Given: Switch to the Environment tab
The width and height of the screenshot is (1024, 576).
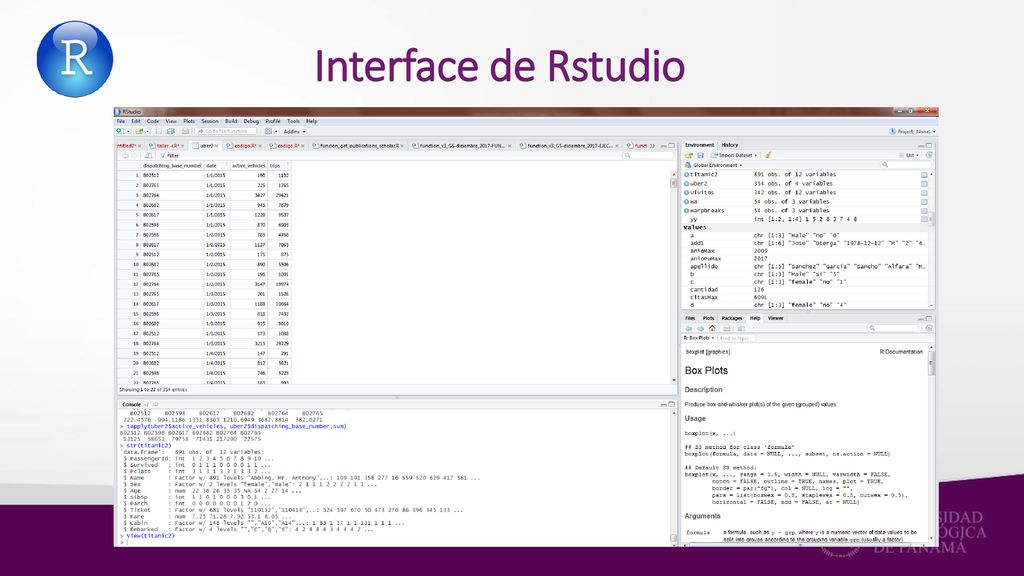Looking at the screenshot, I should click(699, 145).
